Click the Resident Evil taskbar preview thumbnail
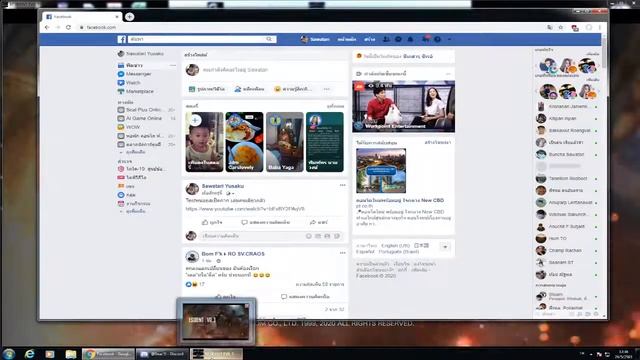This screenshot has height=360, width=640. pyautogui.click(x=216, y=322)
